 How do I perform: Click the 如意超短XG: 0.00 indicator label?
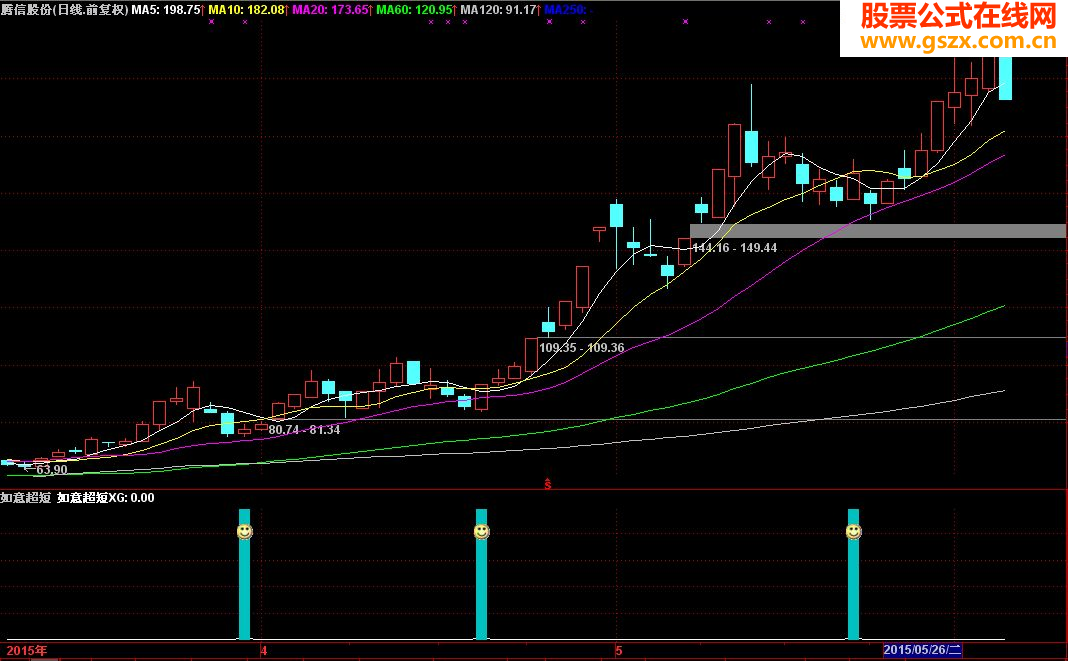(106, 497)
